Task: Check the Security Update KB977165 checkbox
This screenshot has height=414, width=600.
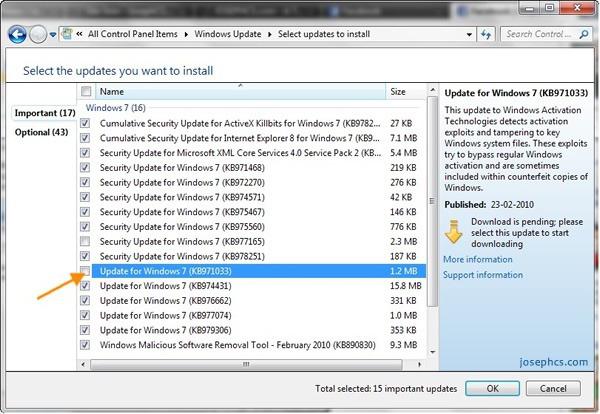Action: (85, 242)
